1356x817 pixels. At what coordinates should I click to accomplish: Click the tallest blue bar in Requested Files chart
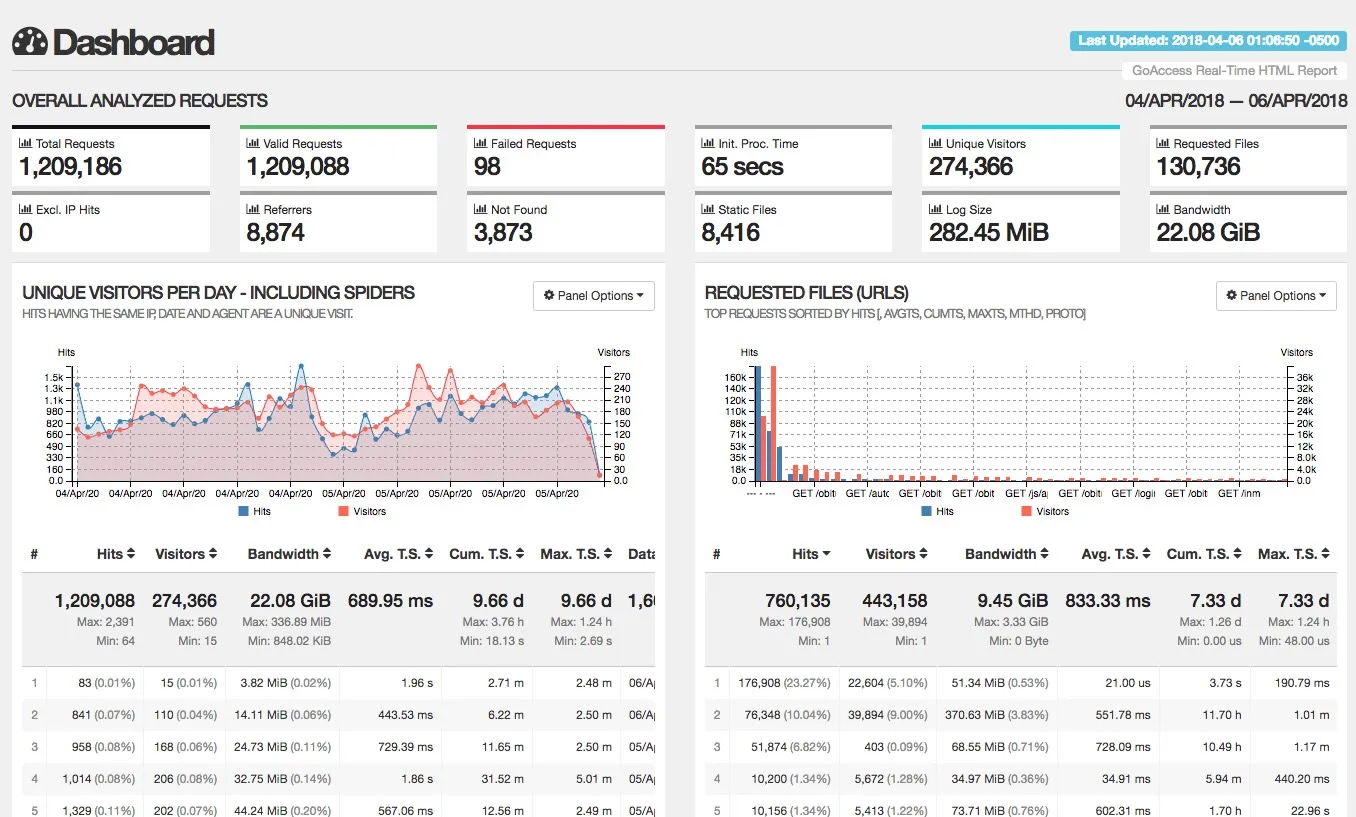click(x=757, y=423)
